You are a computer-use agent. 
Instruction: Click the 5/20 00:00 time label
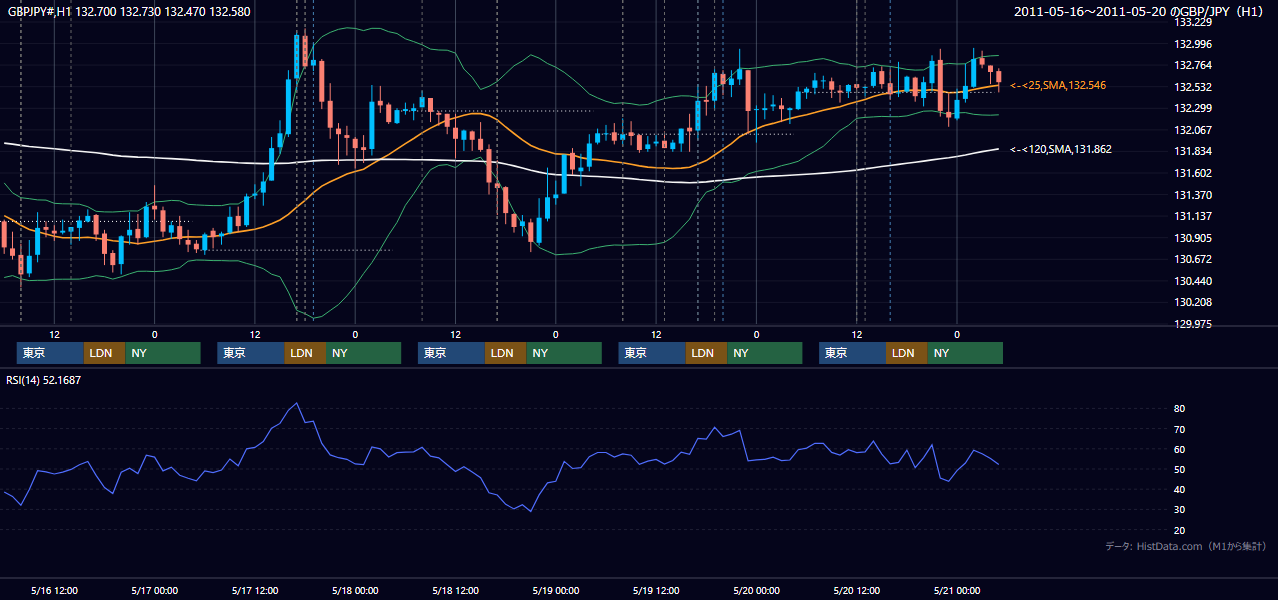point(756,590)
